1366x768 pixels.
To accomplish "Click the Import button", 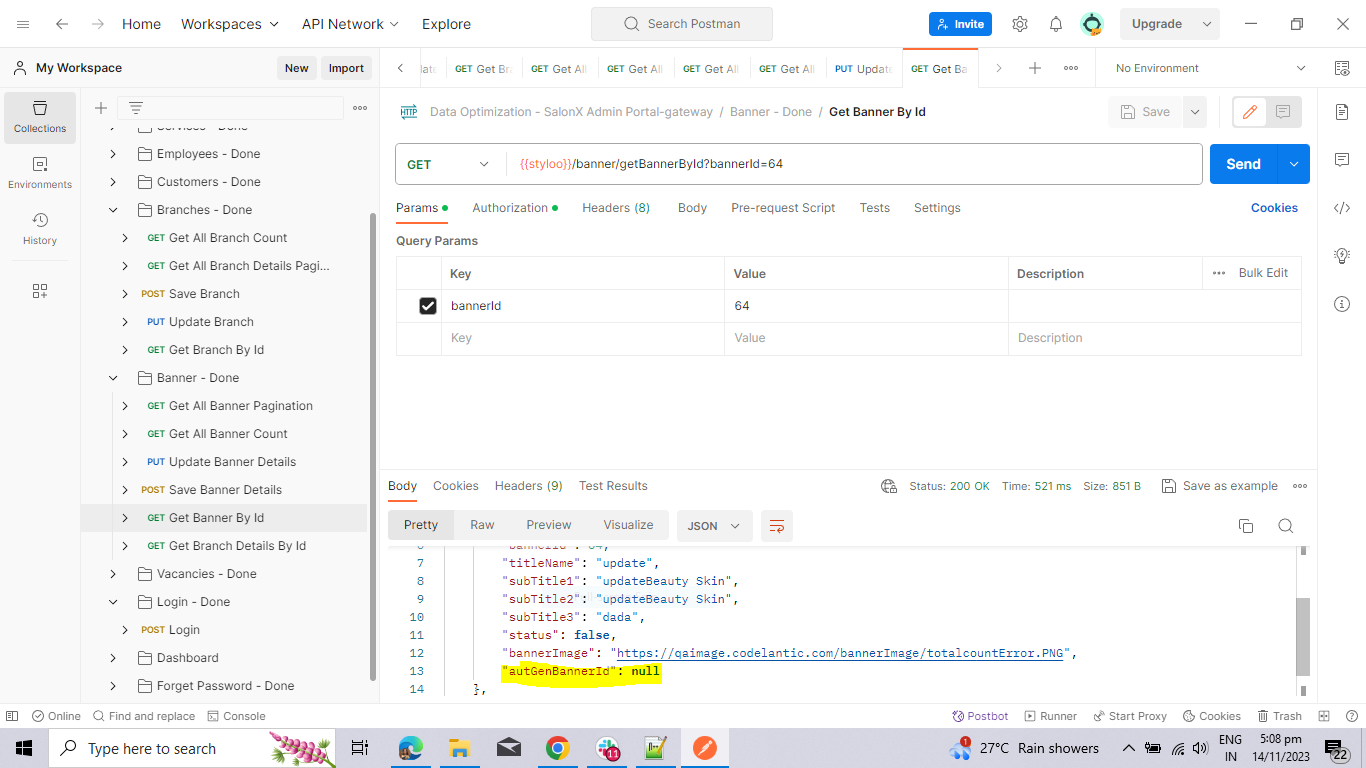I will 346,68.
